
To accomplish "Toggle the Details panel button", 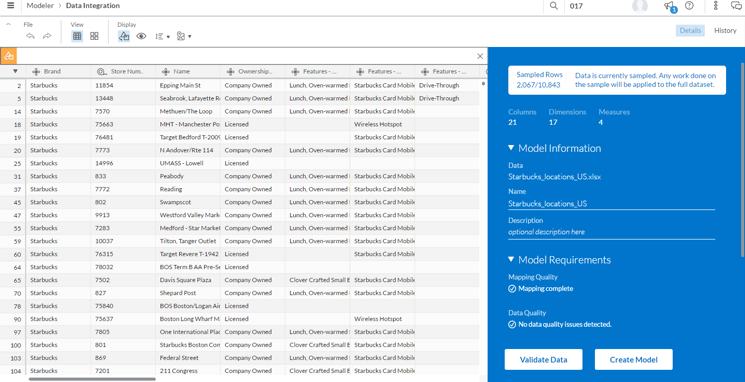I will [x=690, y=30].
